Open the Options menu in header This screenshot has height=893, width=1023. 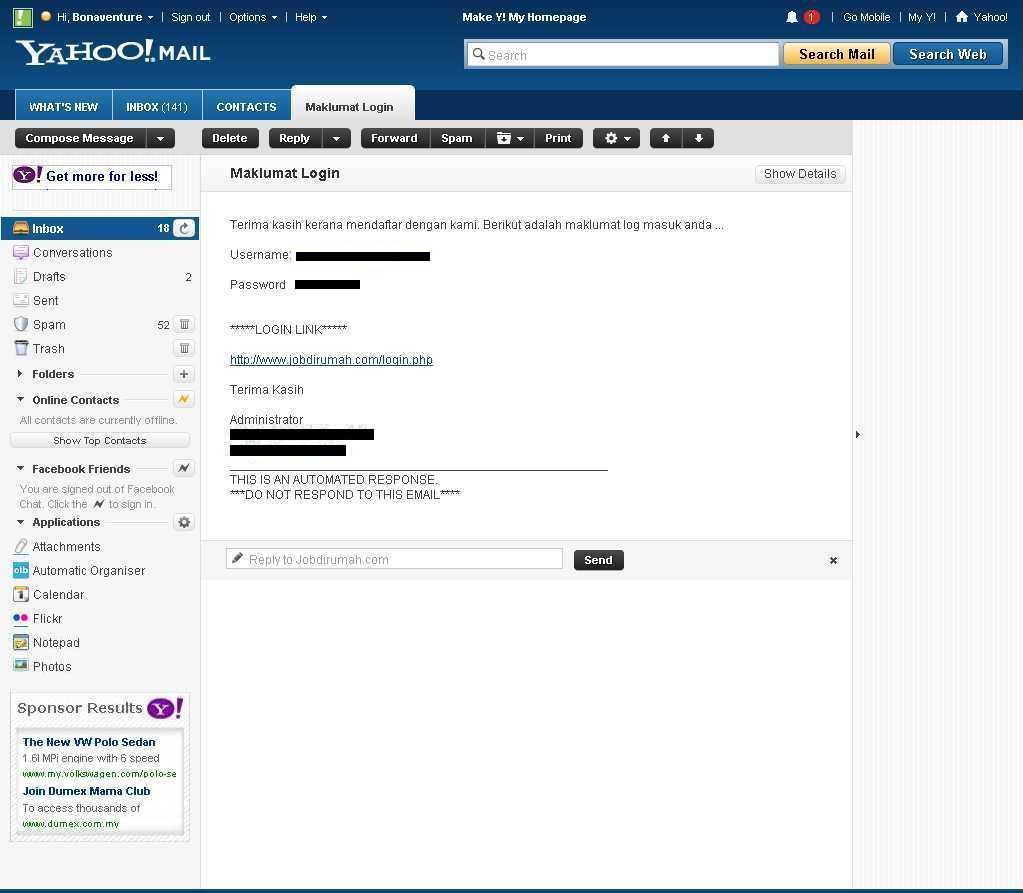point(252,17)
